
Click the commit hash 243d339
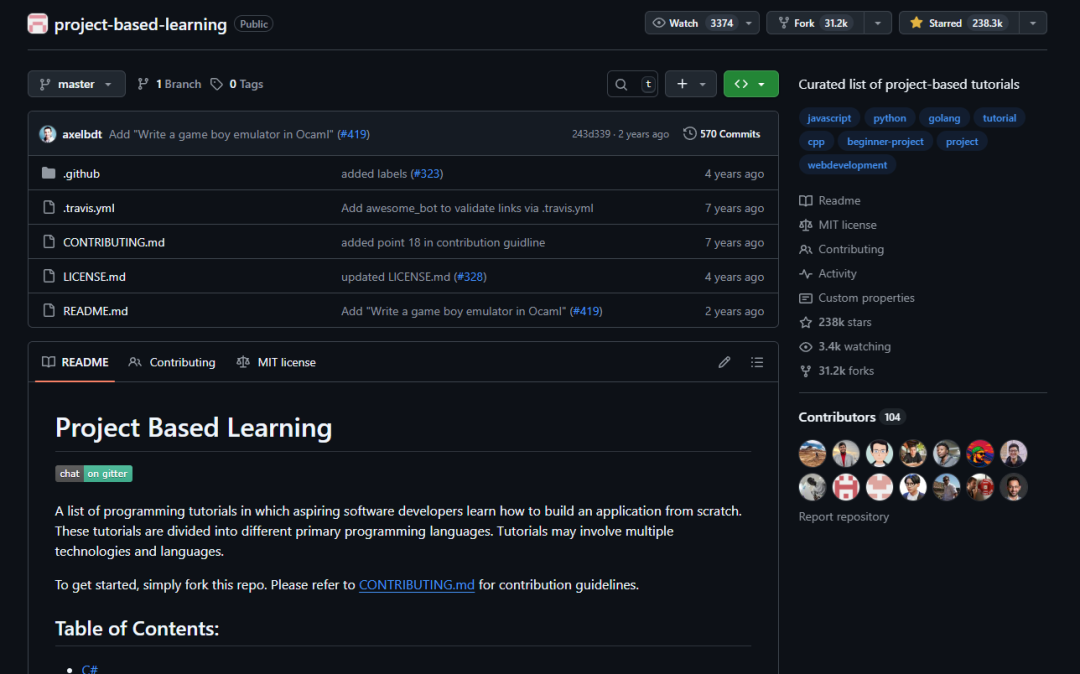(590, 134)
